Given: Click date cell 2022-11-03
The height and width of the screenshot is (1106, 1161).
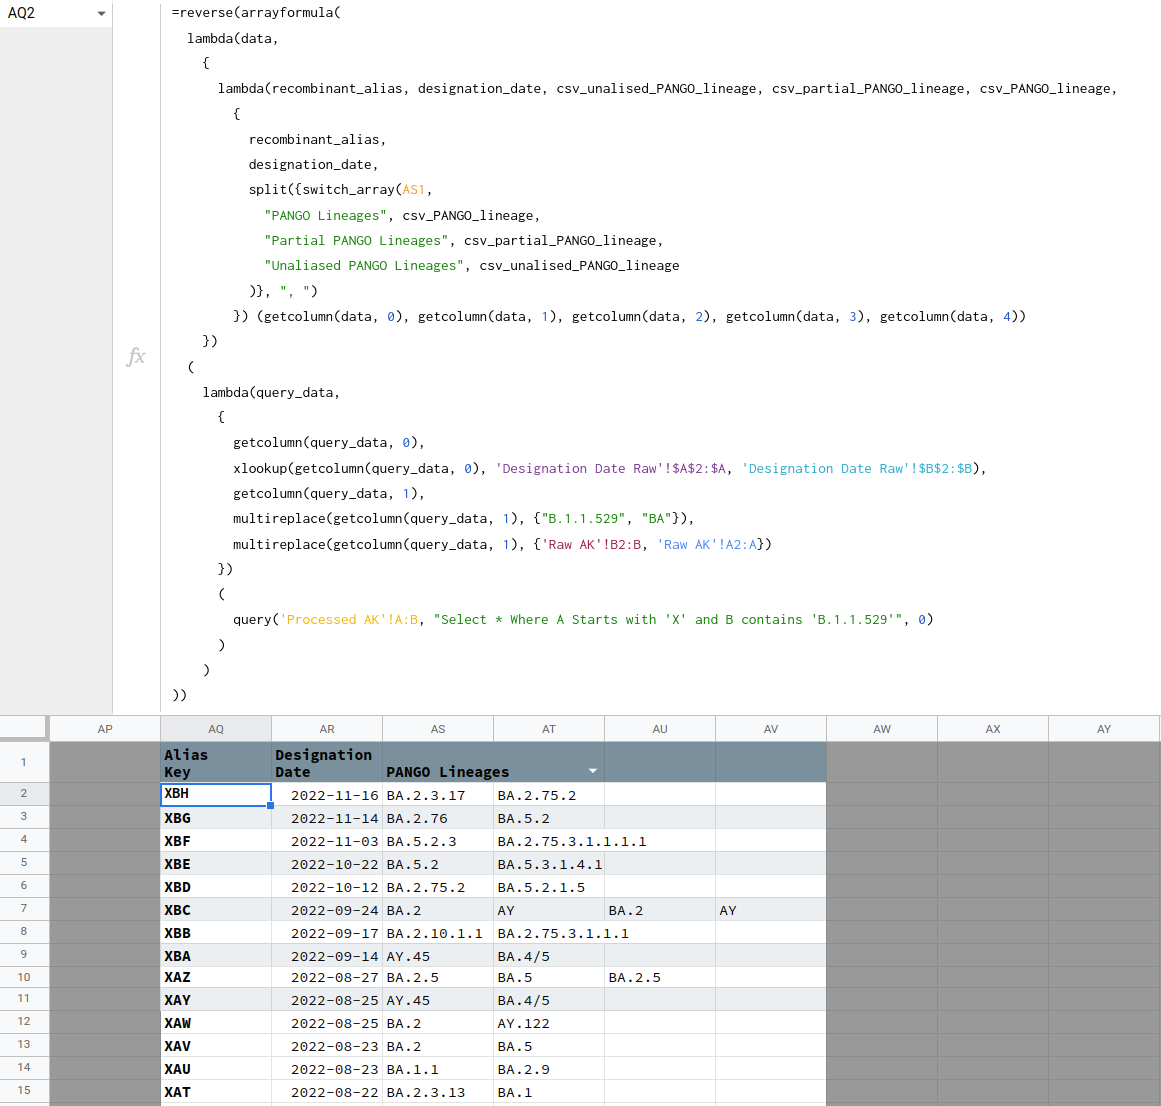Looking at the screenshot, I should [327, 841].
